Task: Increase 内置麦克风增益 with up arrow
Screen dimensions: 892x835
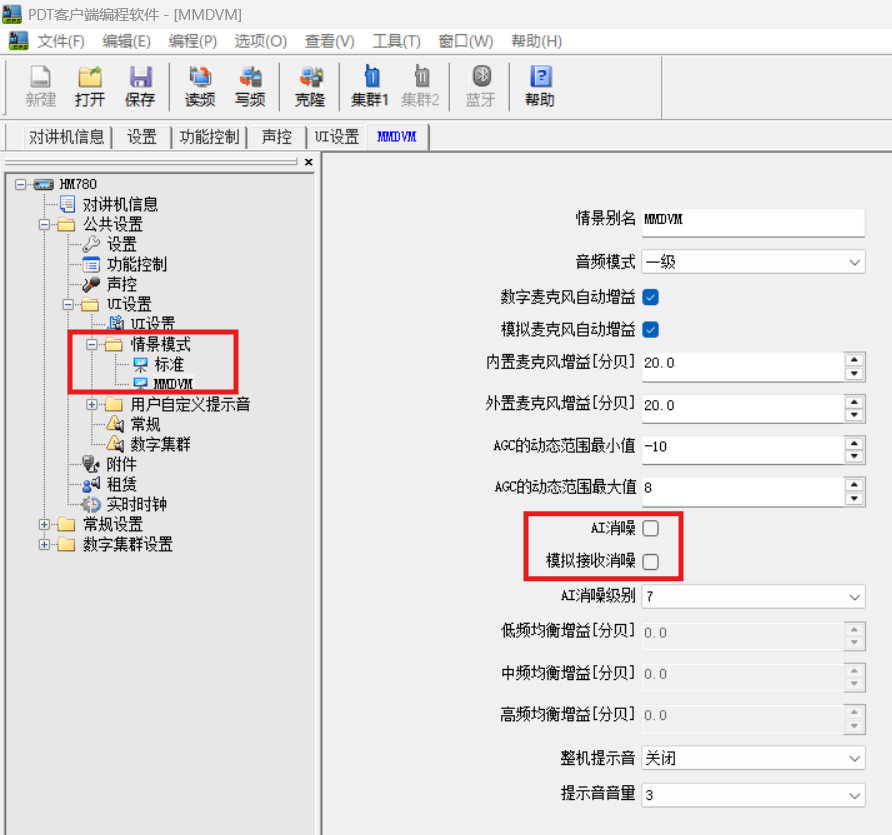Action: (854, 357)
